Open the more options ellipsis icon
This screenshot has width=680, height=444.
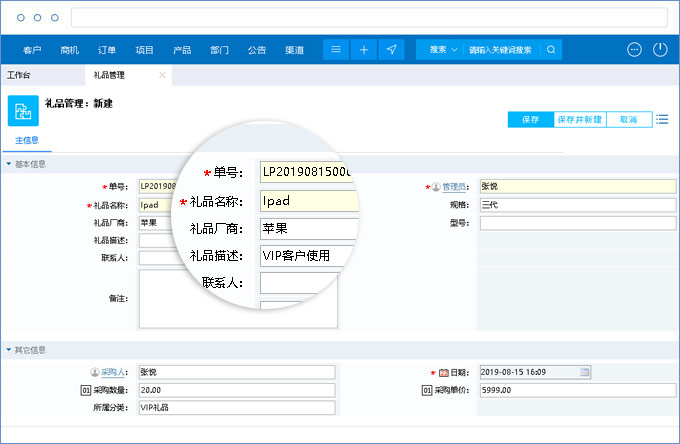click(634, 49)
